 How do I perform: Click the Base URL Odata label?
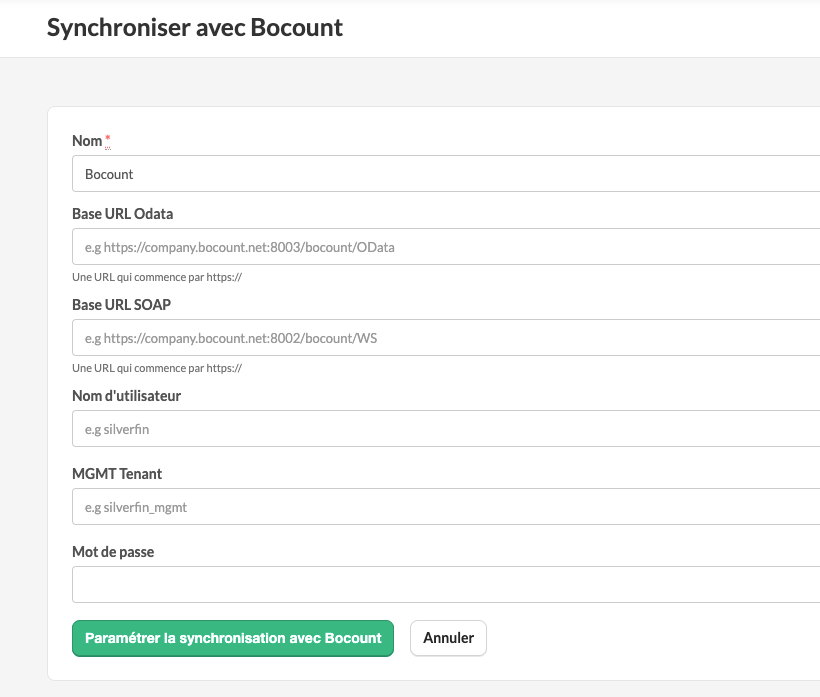122,214
